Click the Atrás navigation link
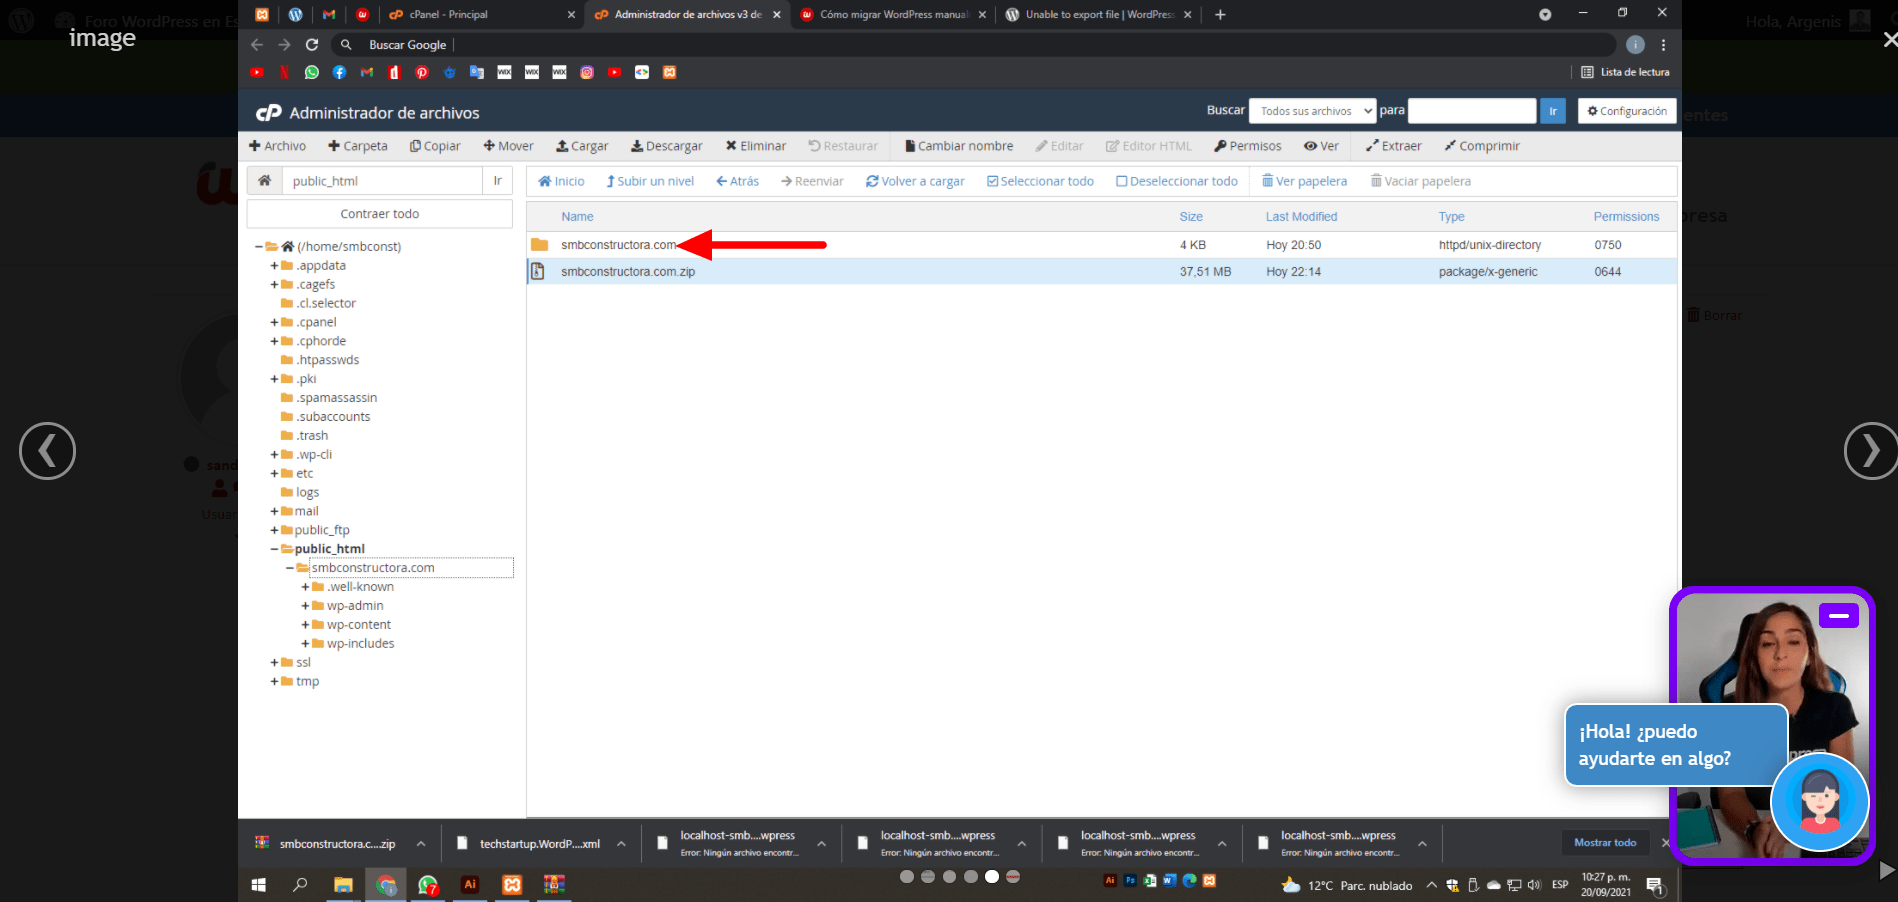The height and width of the screenshot is (902, 1898). (737, 181)
